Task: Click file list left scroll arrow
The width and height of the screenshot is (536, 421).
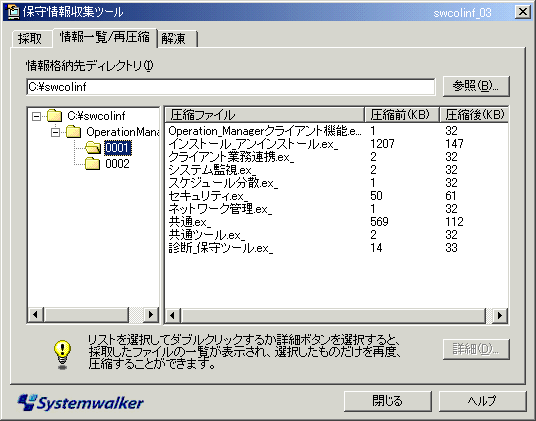Action: 173,315
